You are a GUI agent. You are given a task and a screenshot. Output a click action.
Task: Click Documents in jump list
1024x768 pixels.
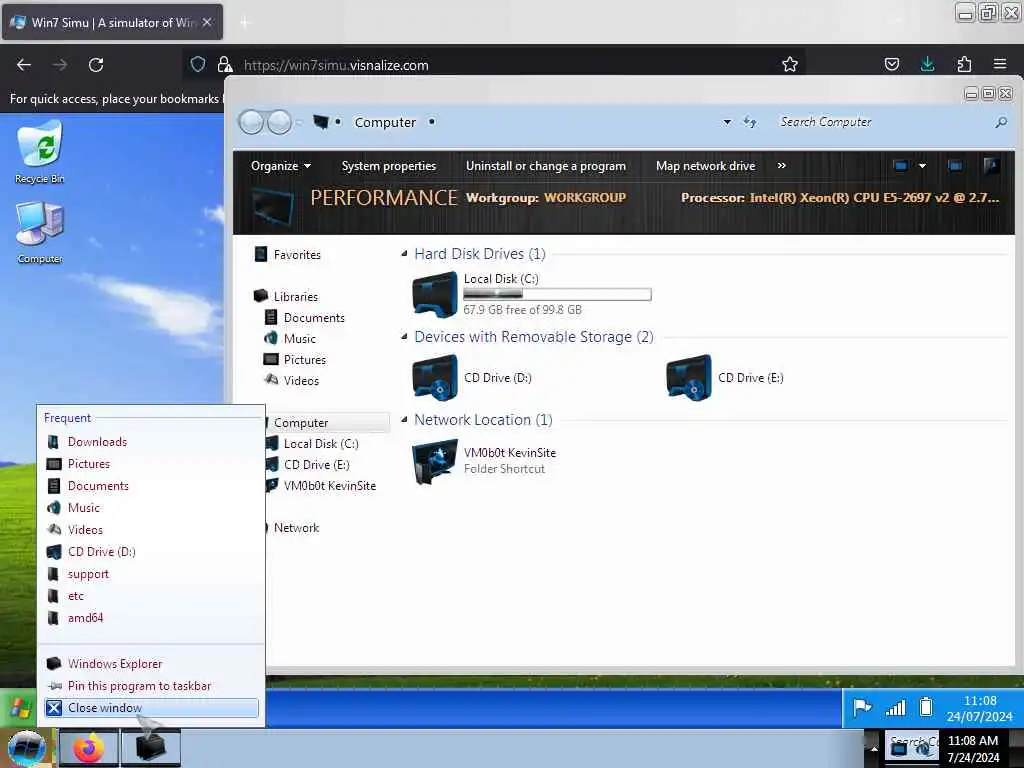[x=98, y=486]
